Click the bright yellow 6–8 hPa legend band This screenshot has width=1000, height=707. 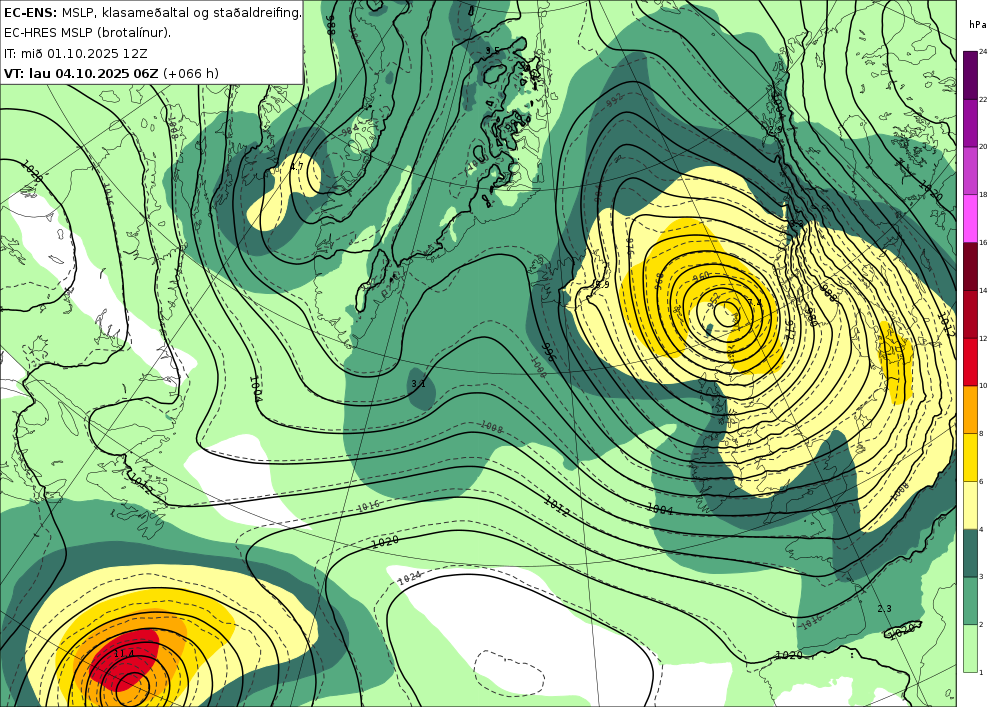(970, 458)
